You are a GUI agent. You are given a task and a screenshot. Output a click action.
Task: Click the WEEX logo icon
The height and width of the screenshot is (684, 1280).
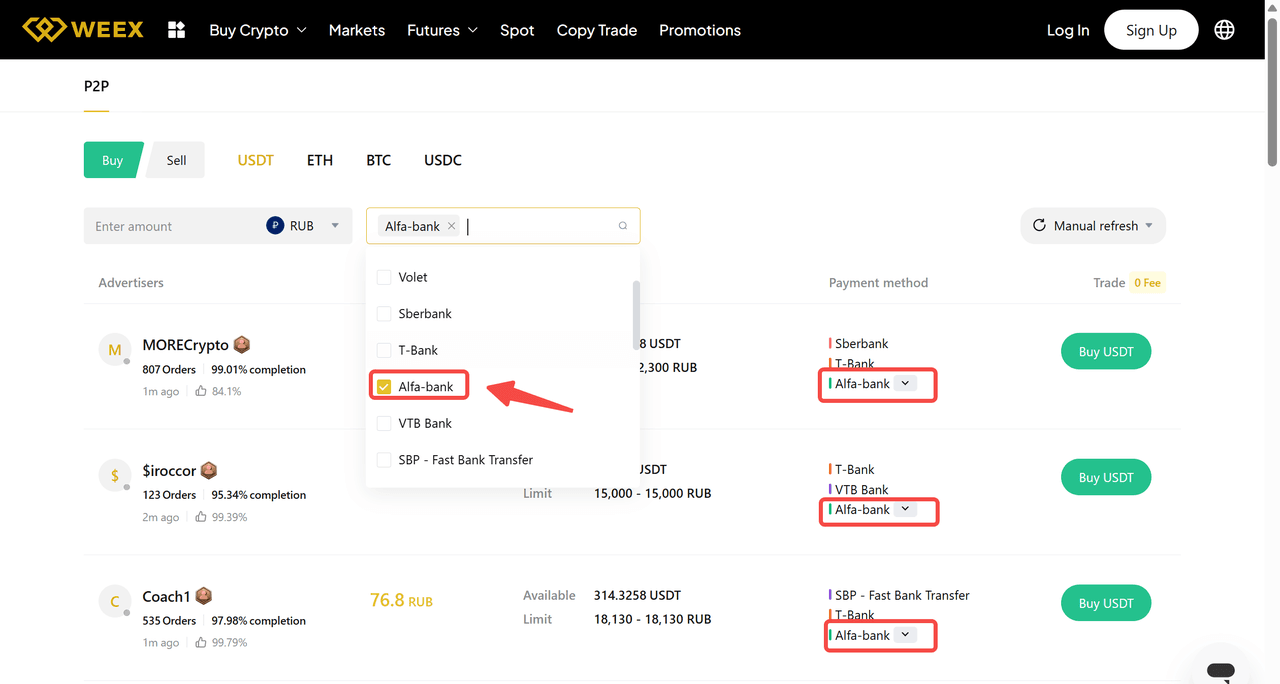pos(44,29)
